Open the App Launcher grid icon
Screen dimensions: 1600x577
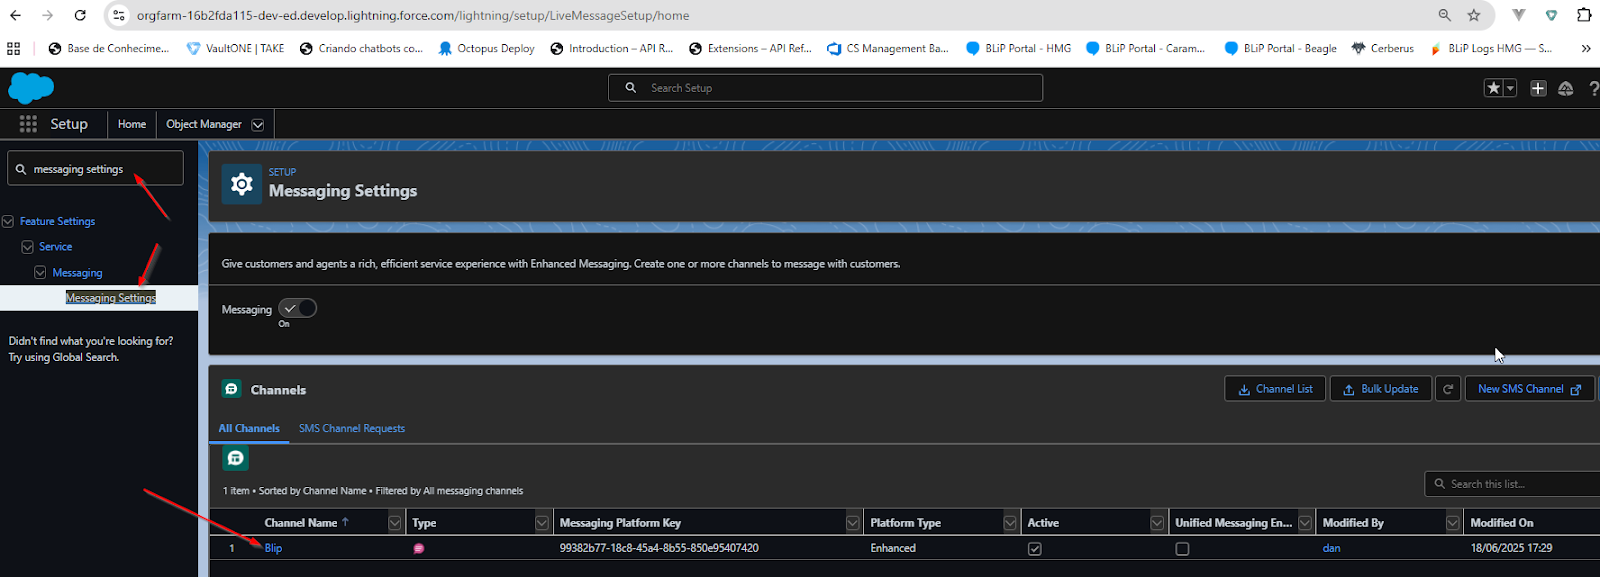pyautogui.click(x=28, y=124)
